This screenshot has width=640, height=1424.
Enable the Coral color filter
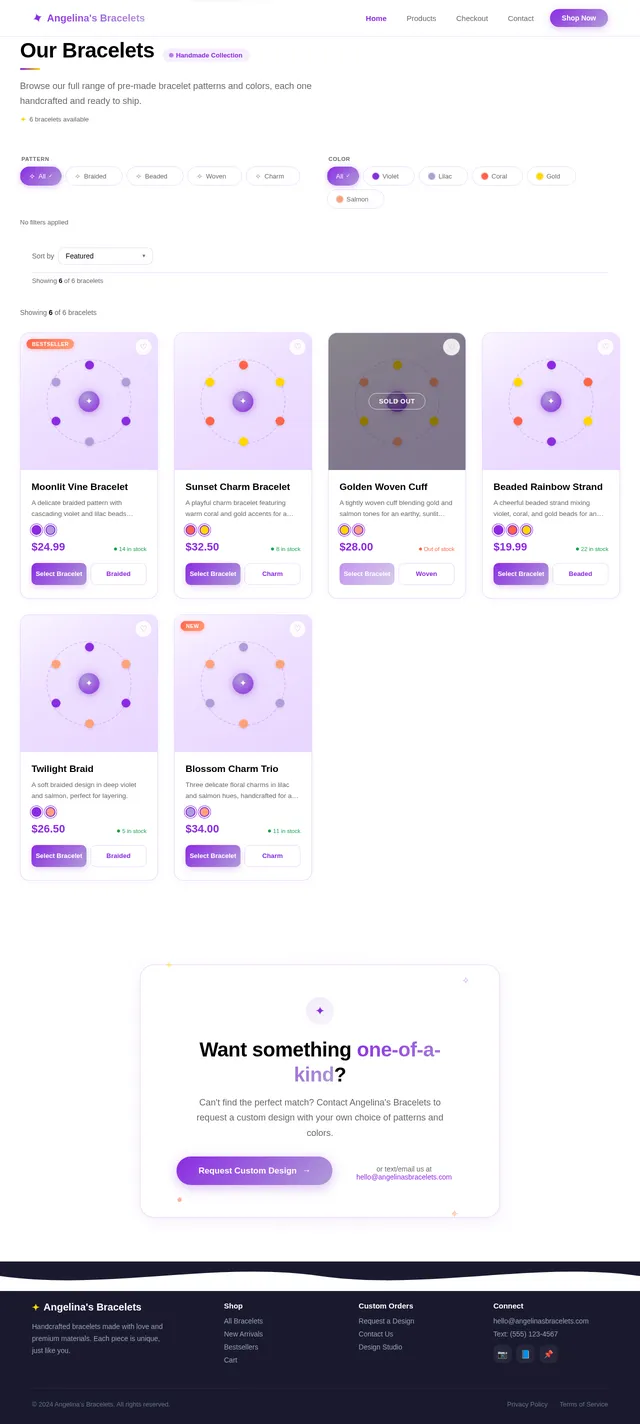(497, 176)
